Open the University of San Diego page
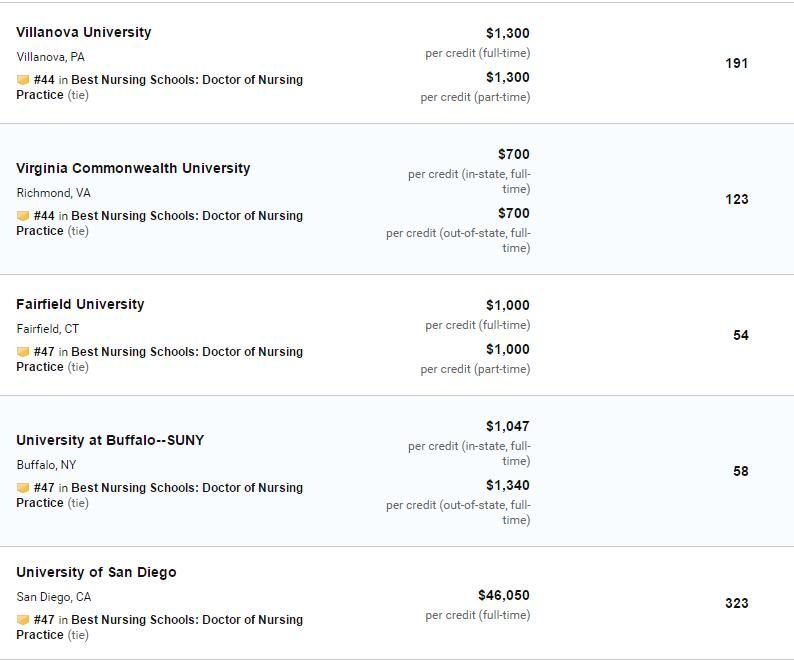The image size is (794, 660). (x=96, y=572)
